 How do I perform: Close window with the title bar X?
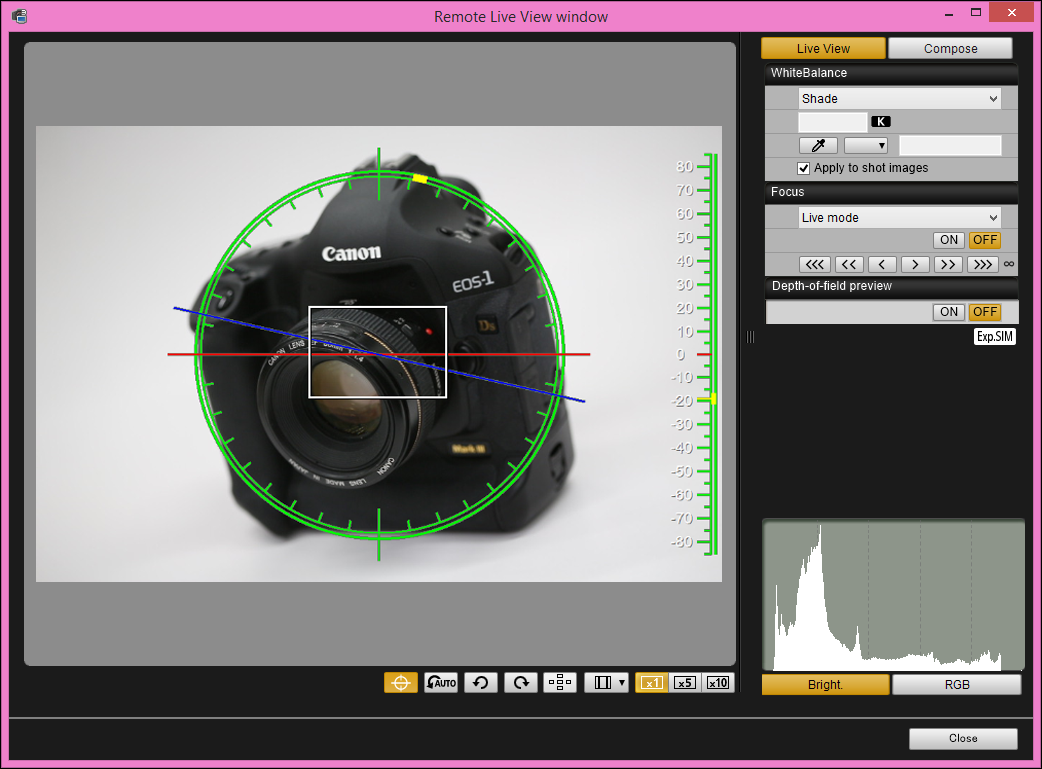[x=1011, y=13]
